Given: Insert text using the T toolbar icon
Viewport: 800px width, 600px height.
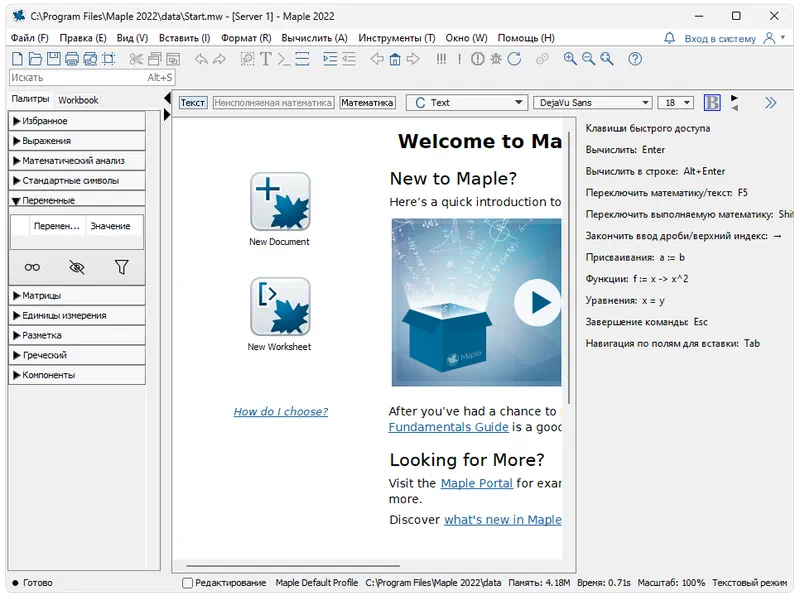Looking at the screenshot, I should (x=266, y=59).
